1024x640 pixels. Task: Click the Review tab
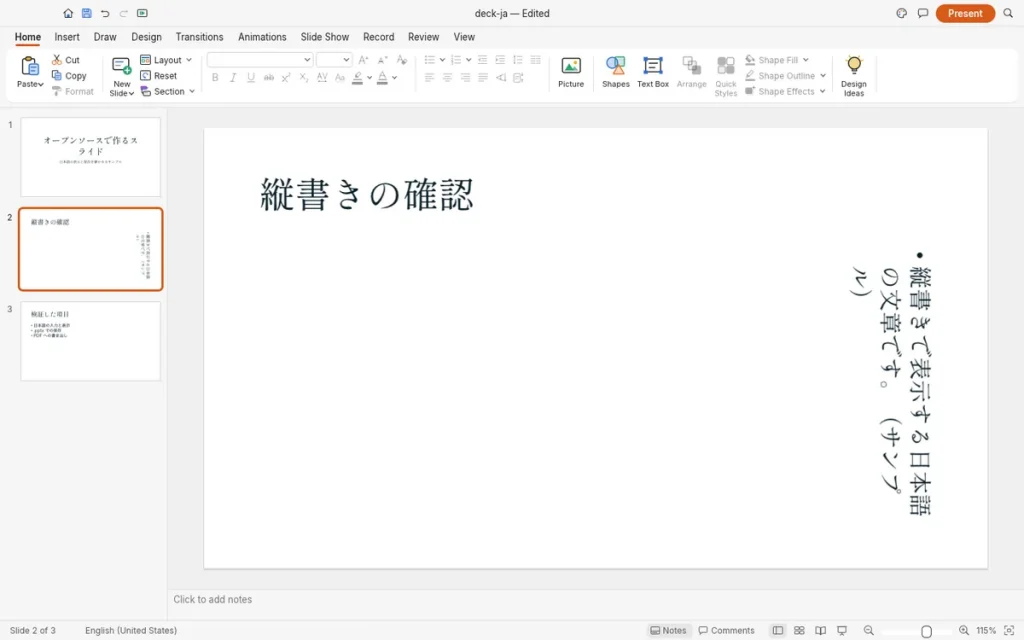point(423,37)
